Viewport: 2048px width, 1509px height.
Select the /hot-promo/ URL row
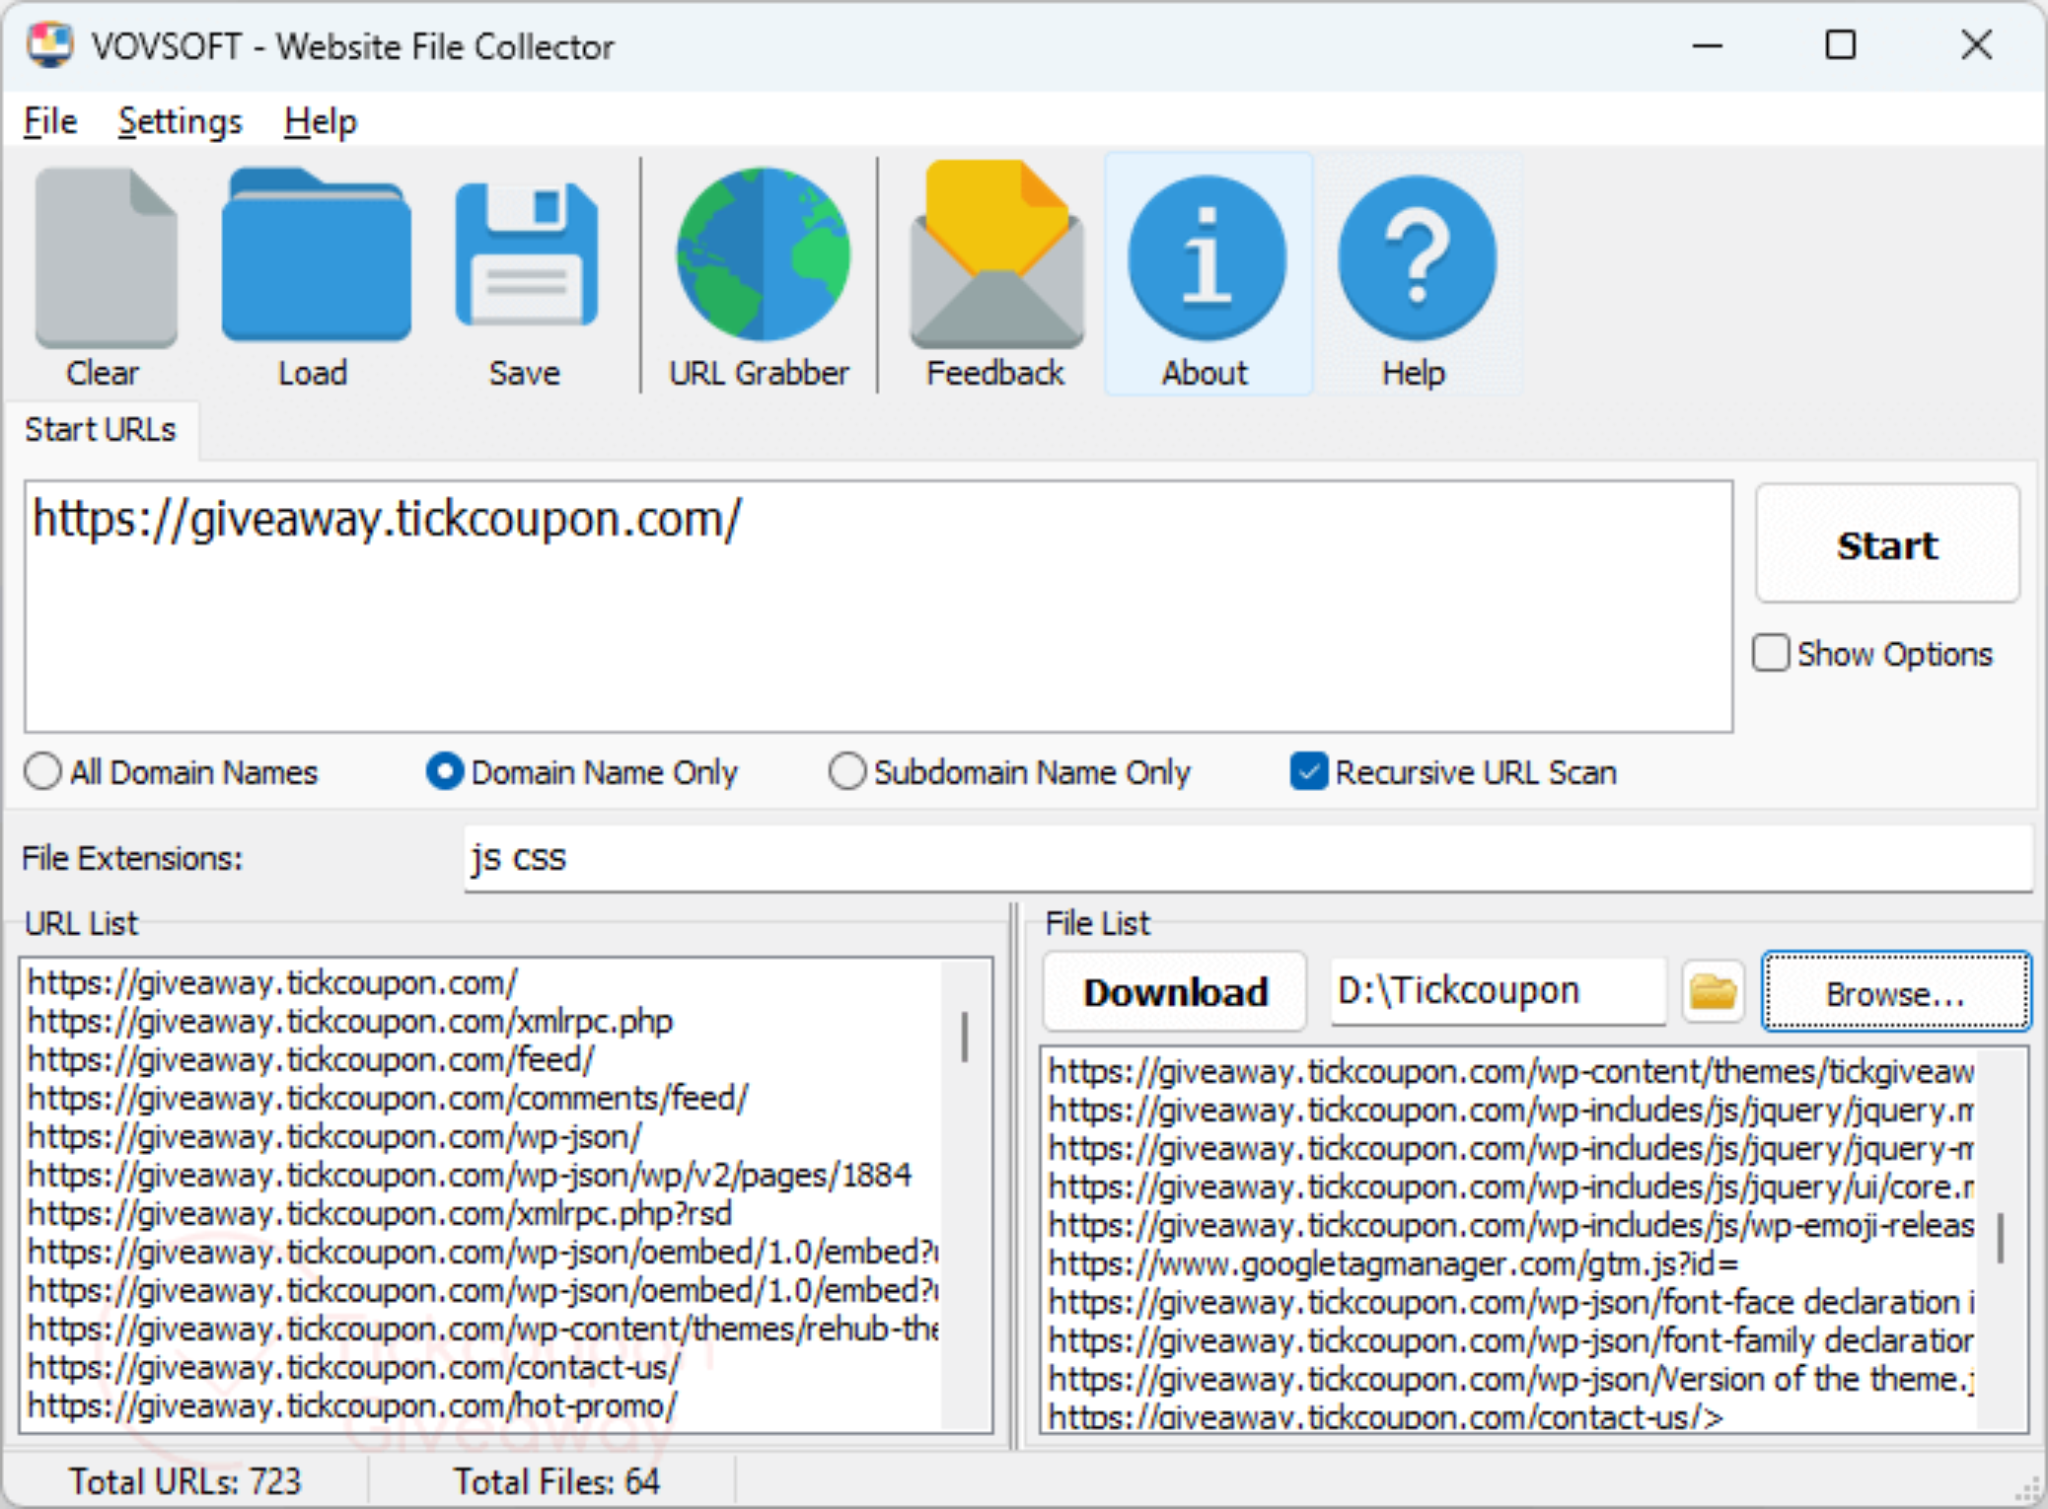pyautogui.click(x=352, y=1406)
